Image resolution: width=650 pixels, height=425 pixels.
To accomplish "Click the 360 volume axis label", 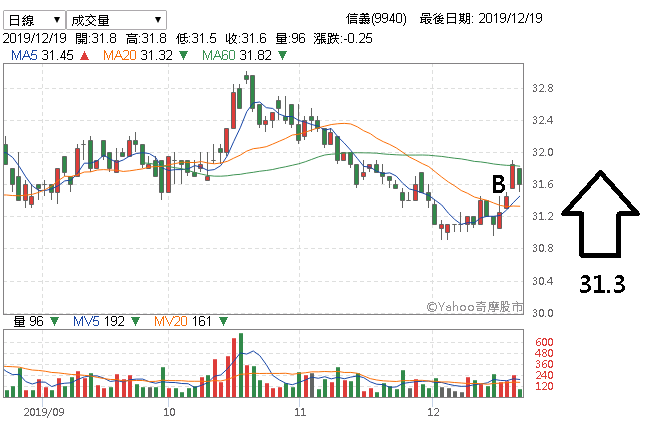I will 544,364.
